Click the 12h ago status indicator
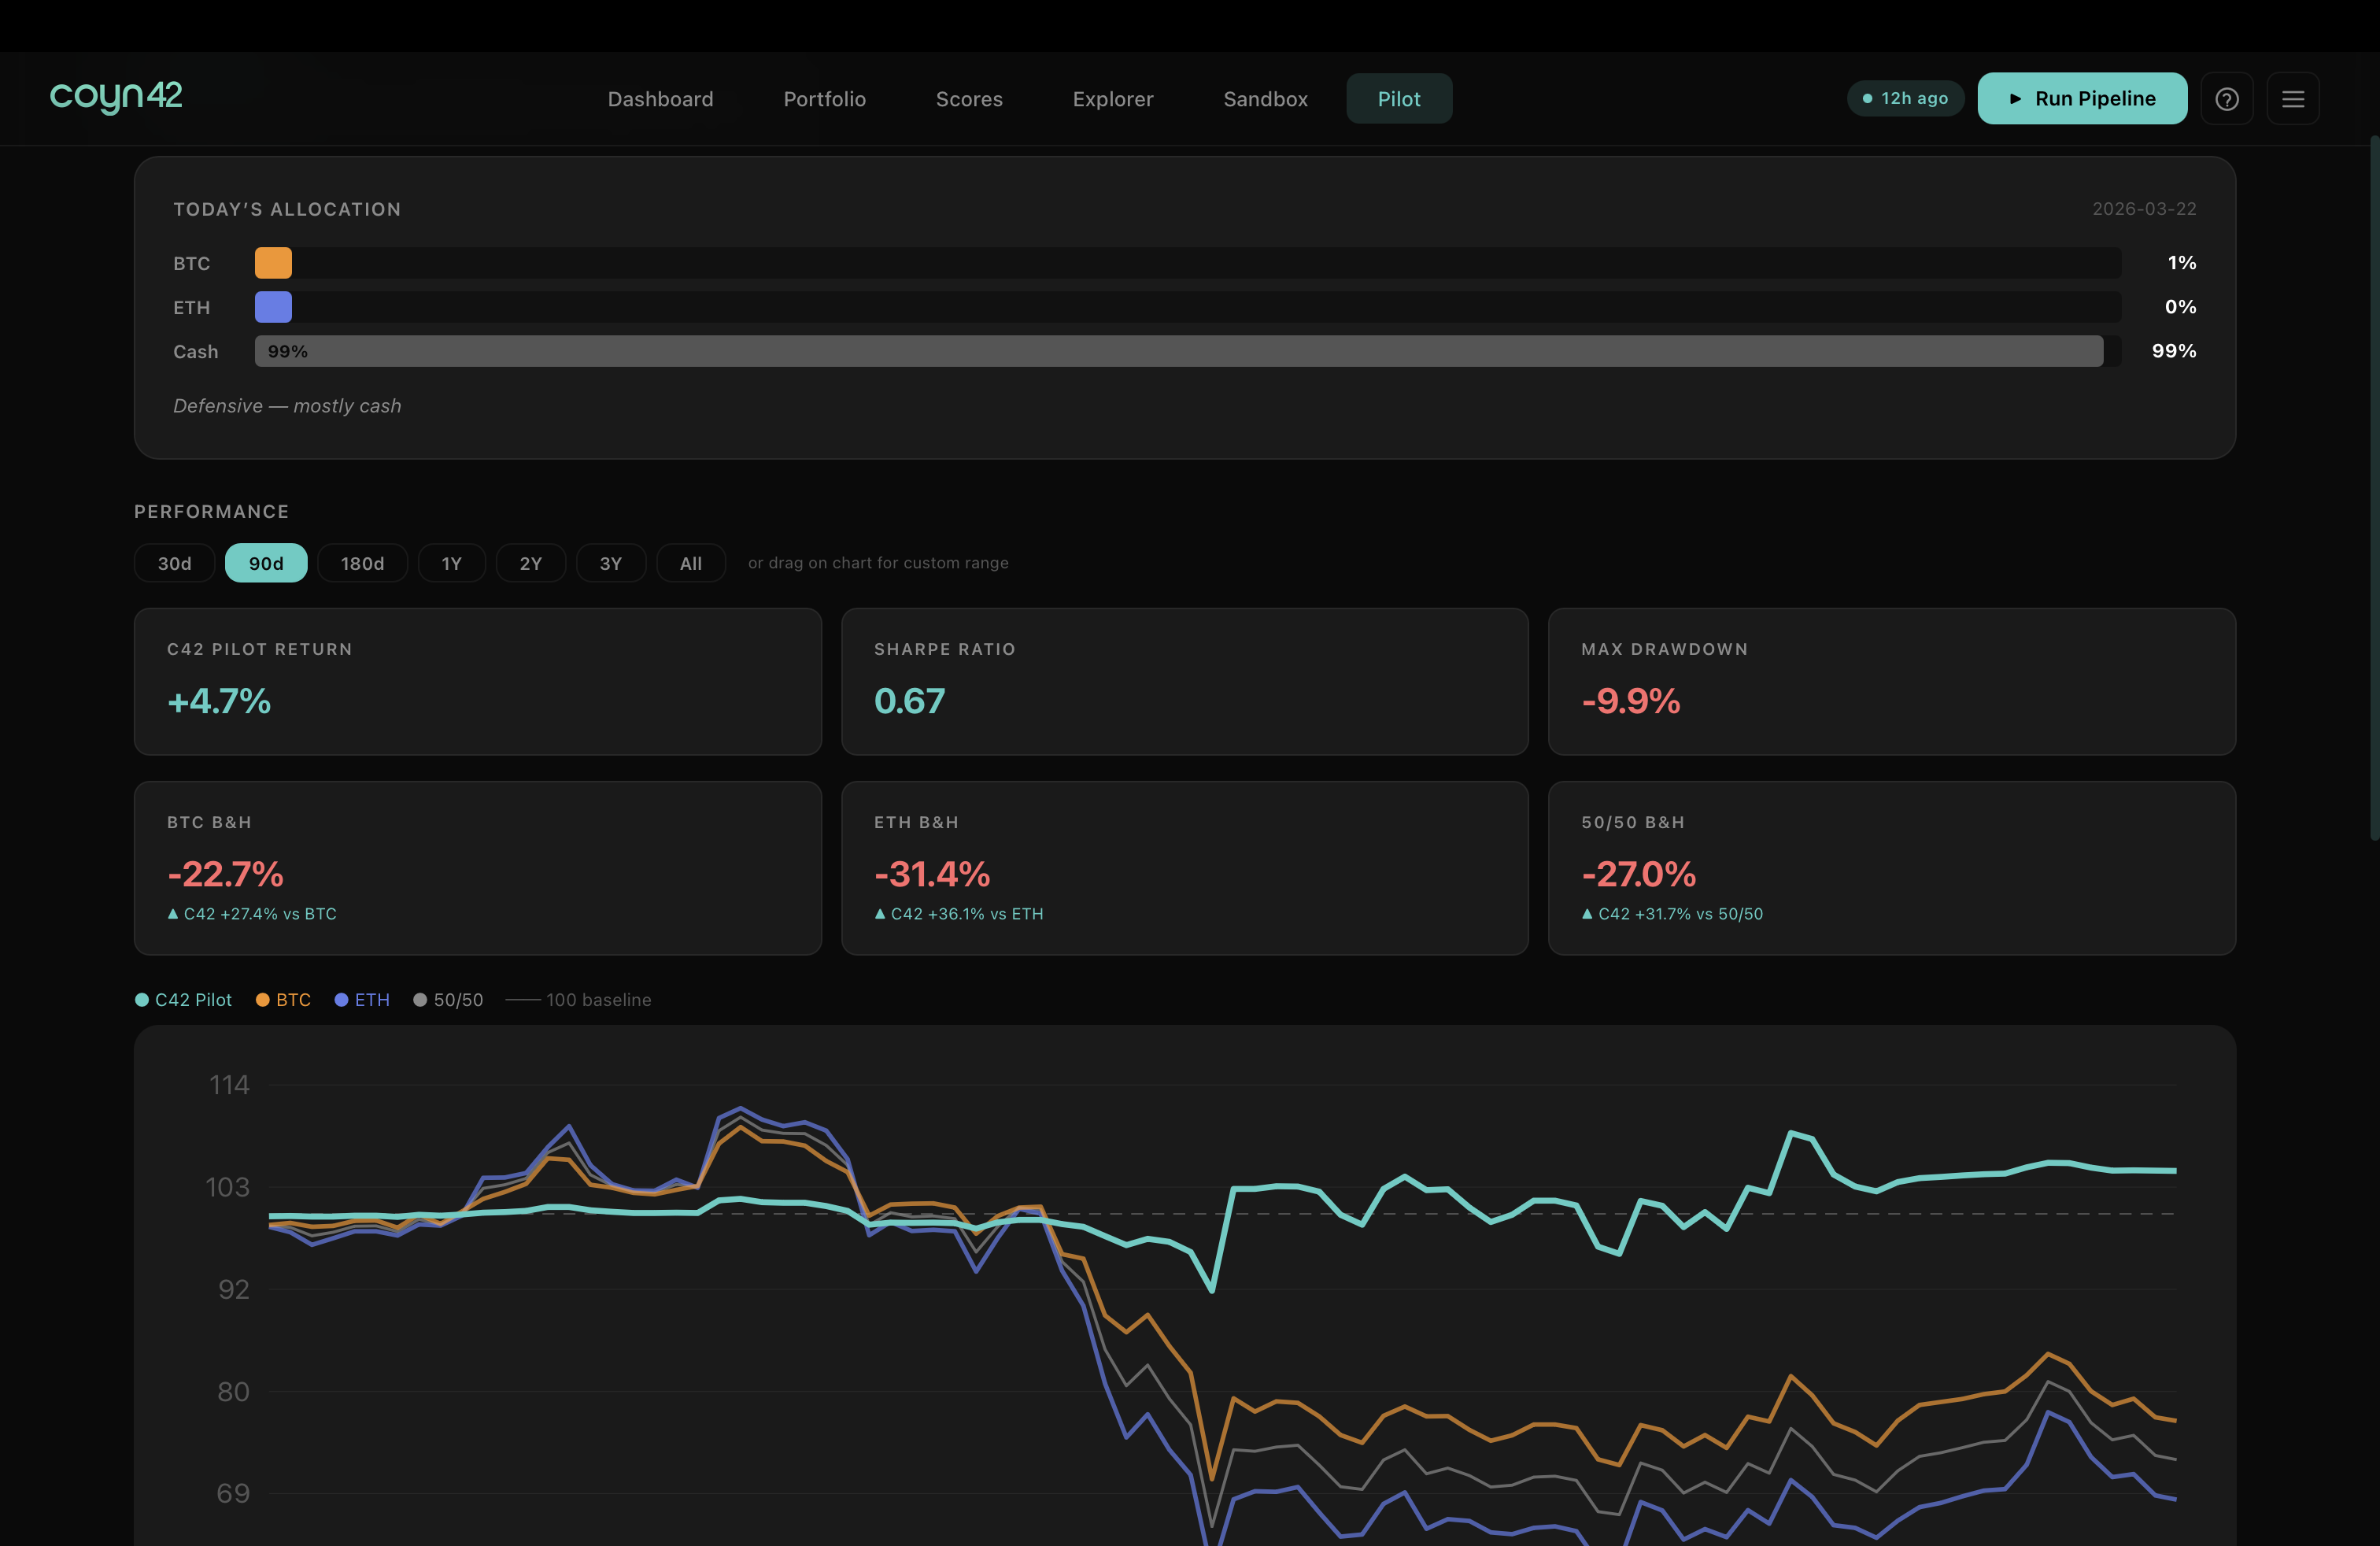The width and height of the screenshot is (2380, 1546). (x=1905, y=98)
